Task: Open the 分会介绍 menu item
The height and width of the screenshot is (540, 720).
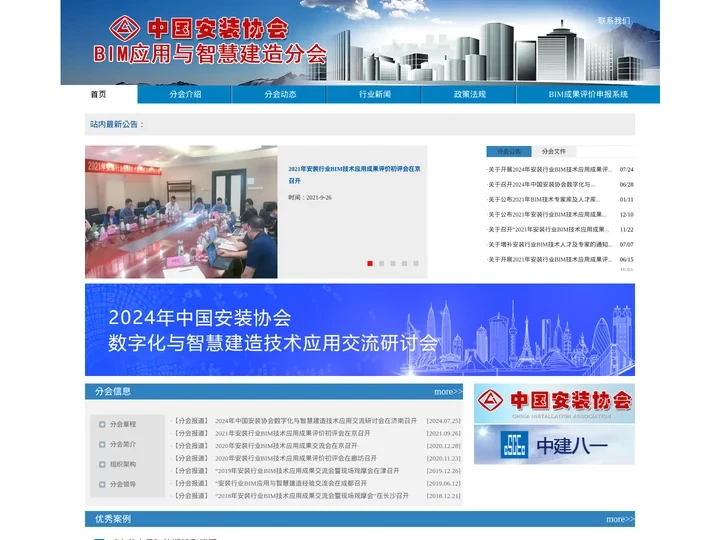Action: (x=185, y=94)
